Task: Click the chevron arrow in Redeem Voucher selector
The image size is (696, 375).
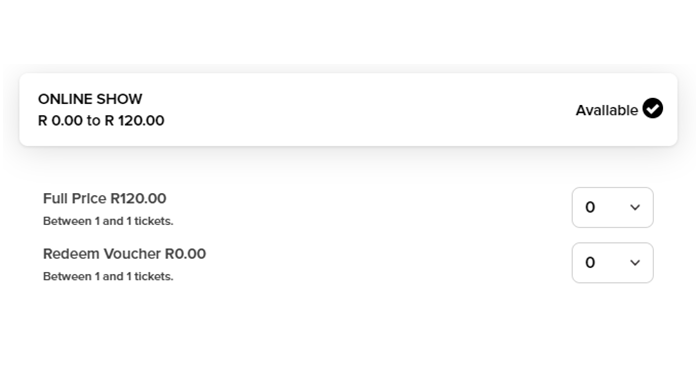Action: (x=635, y=263)
